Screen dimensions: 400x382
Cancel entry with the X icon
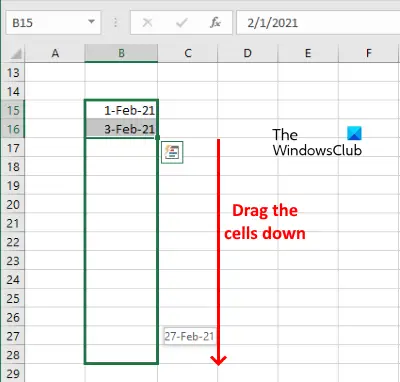tap(147, 23)
